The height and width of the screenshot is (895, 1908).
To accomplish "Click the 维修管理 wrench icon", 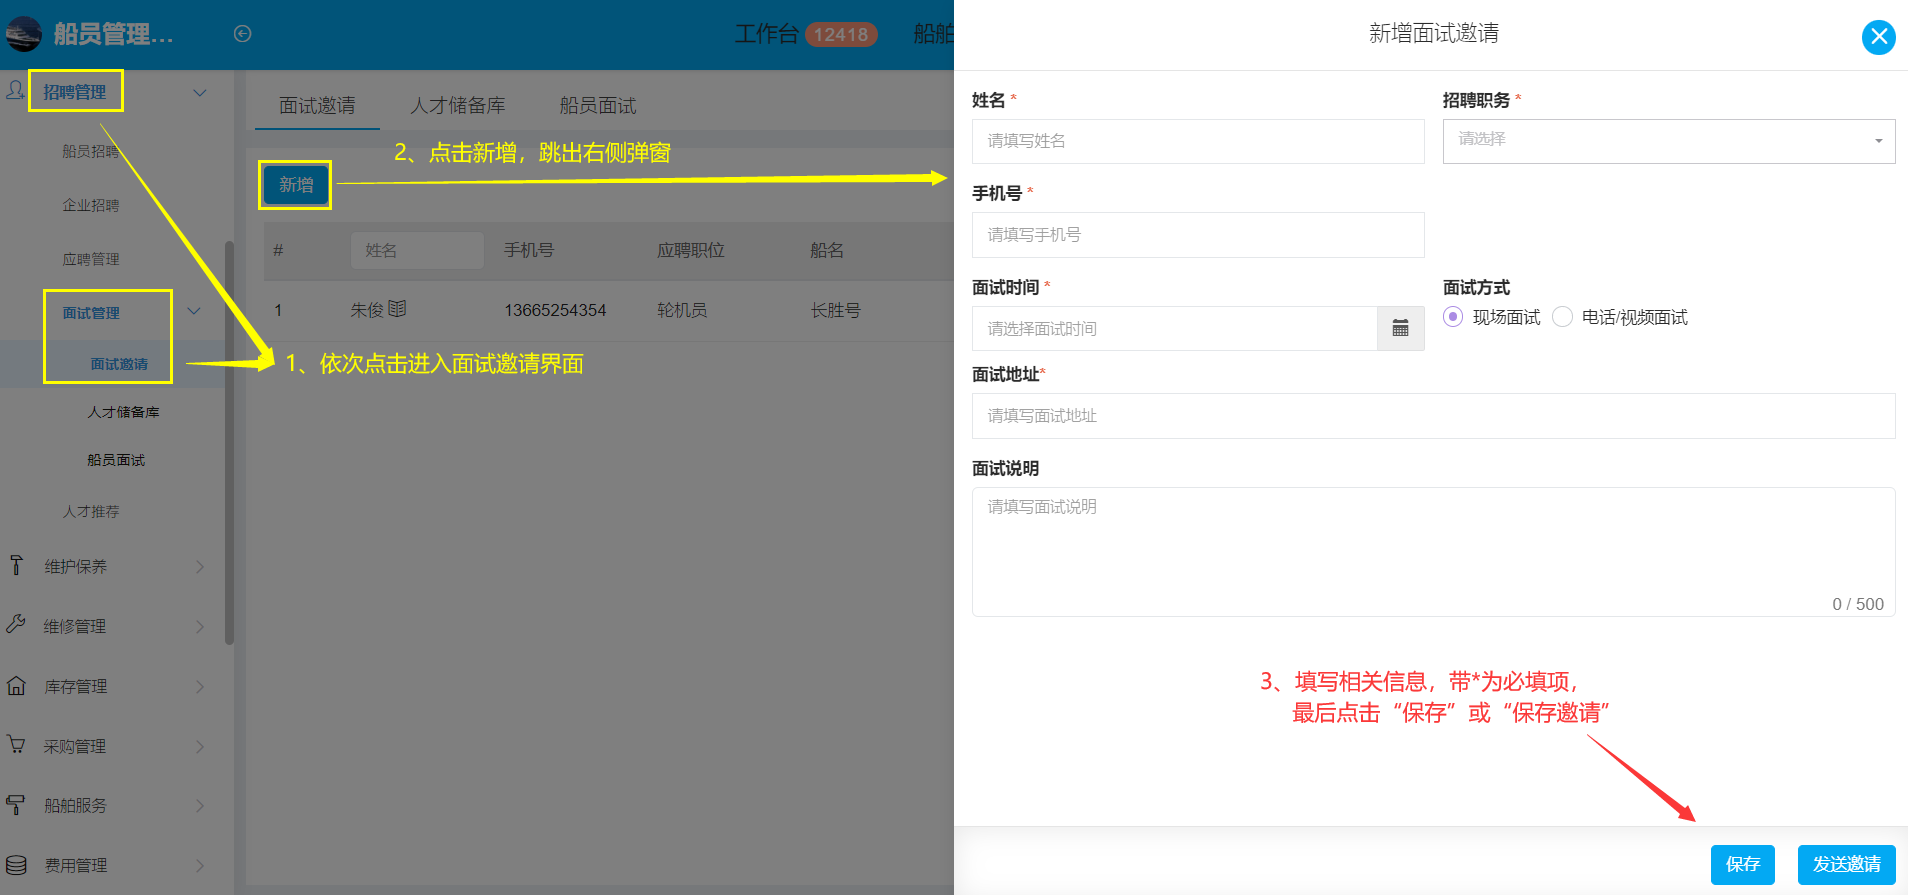I will [x=16, y=625].
